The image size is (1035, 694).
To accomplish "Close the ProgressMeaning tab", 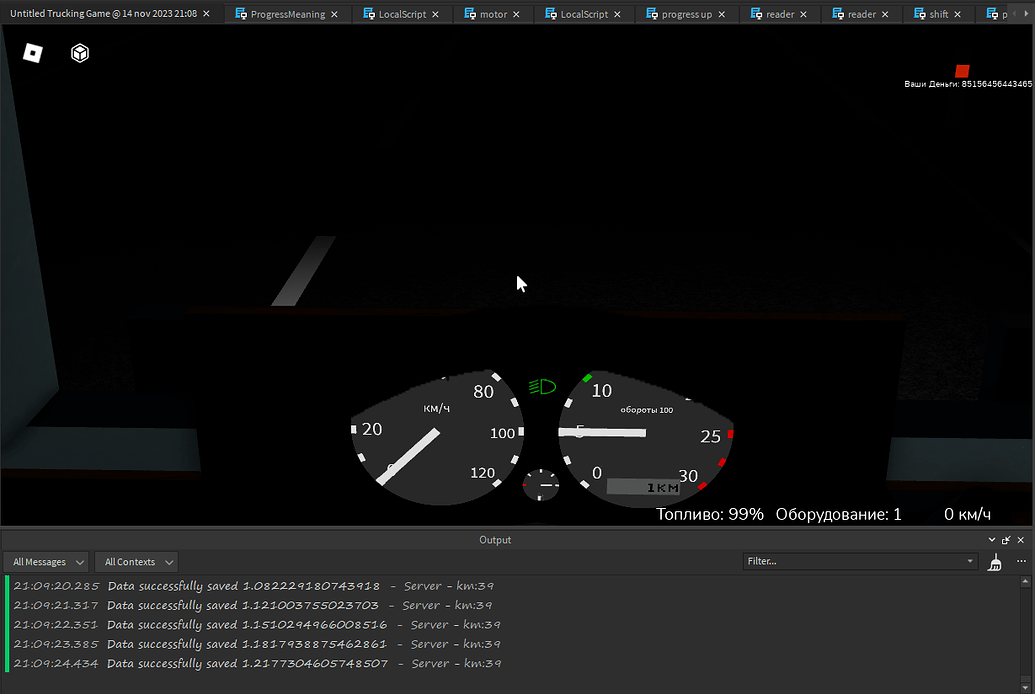I will click(334, 15).
